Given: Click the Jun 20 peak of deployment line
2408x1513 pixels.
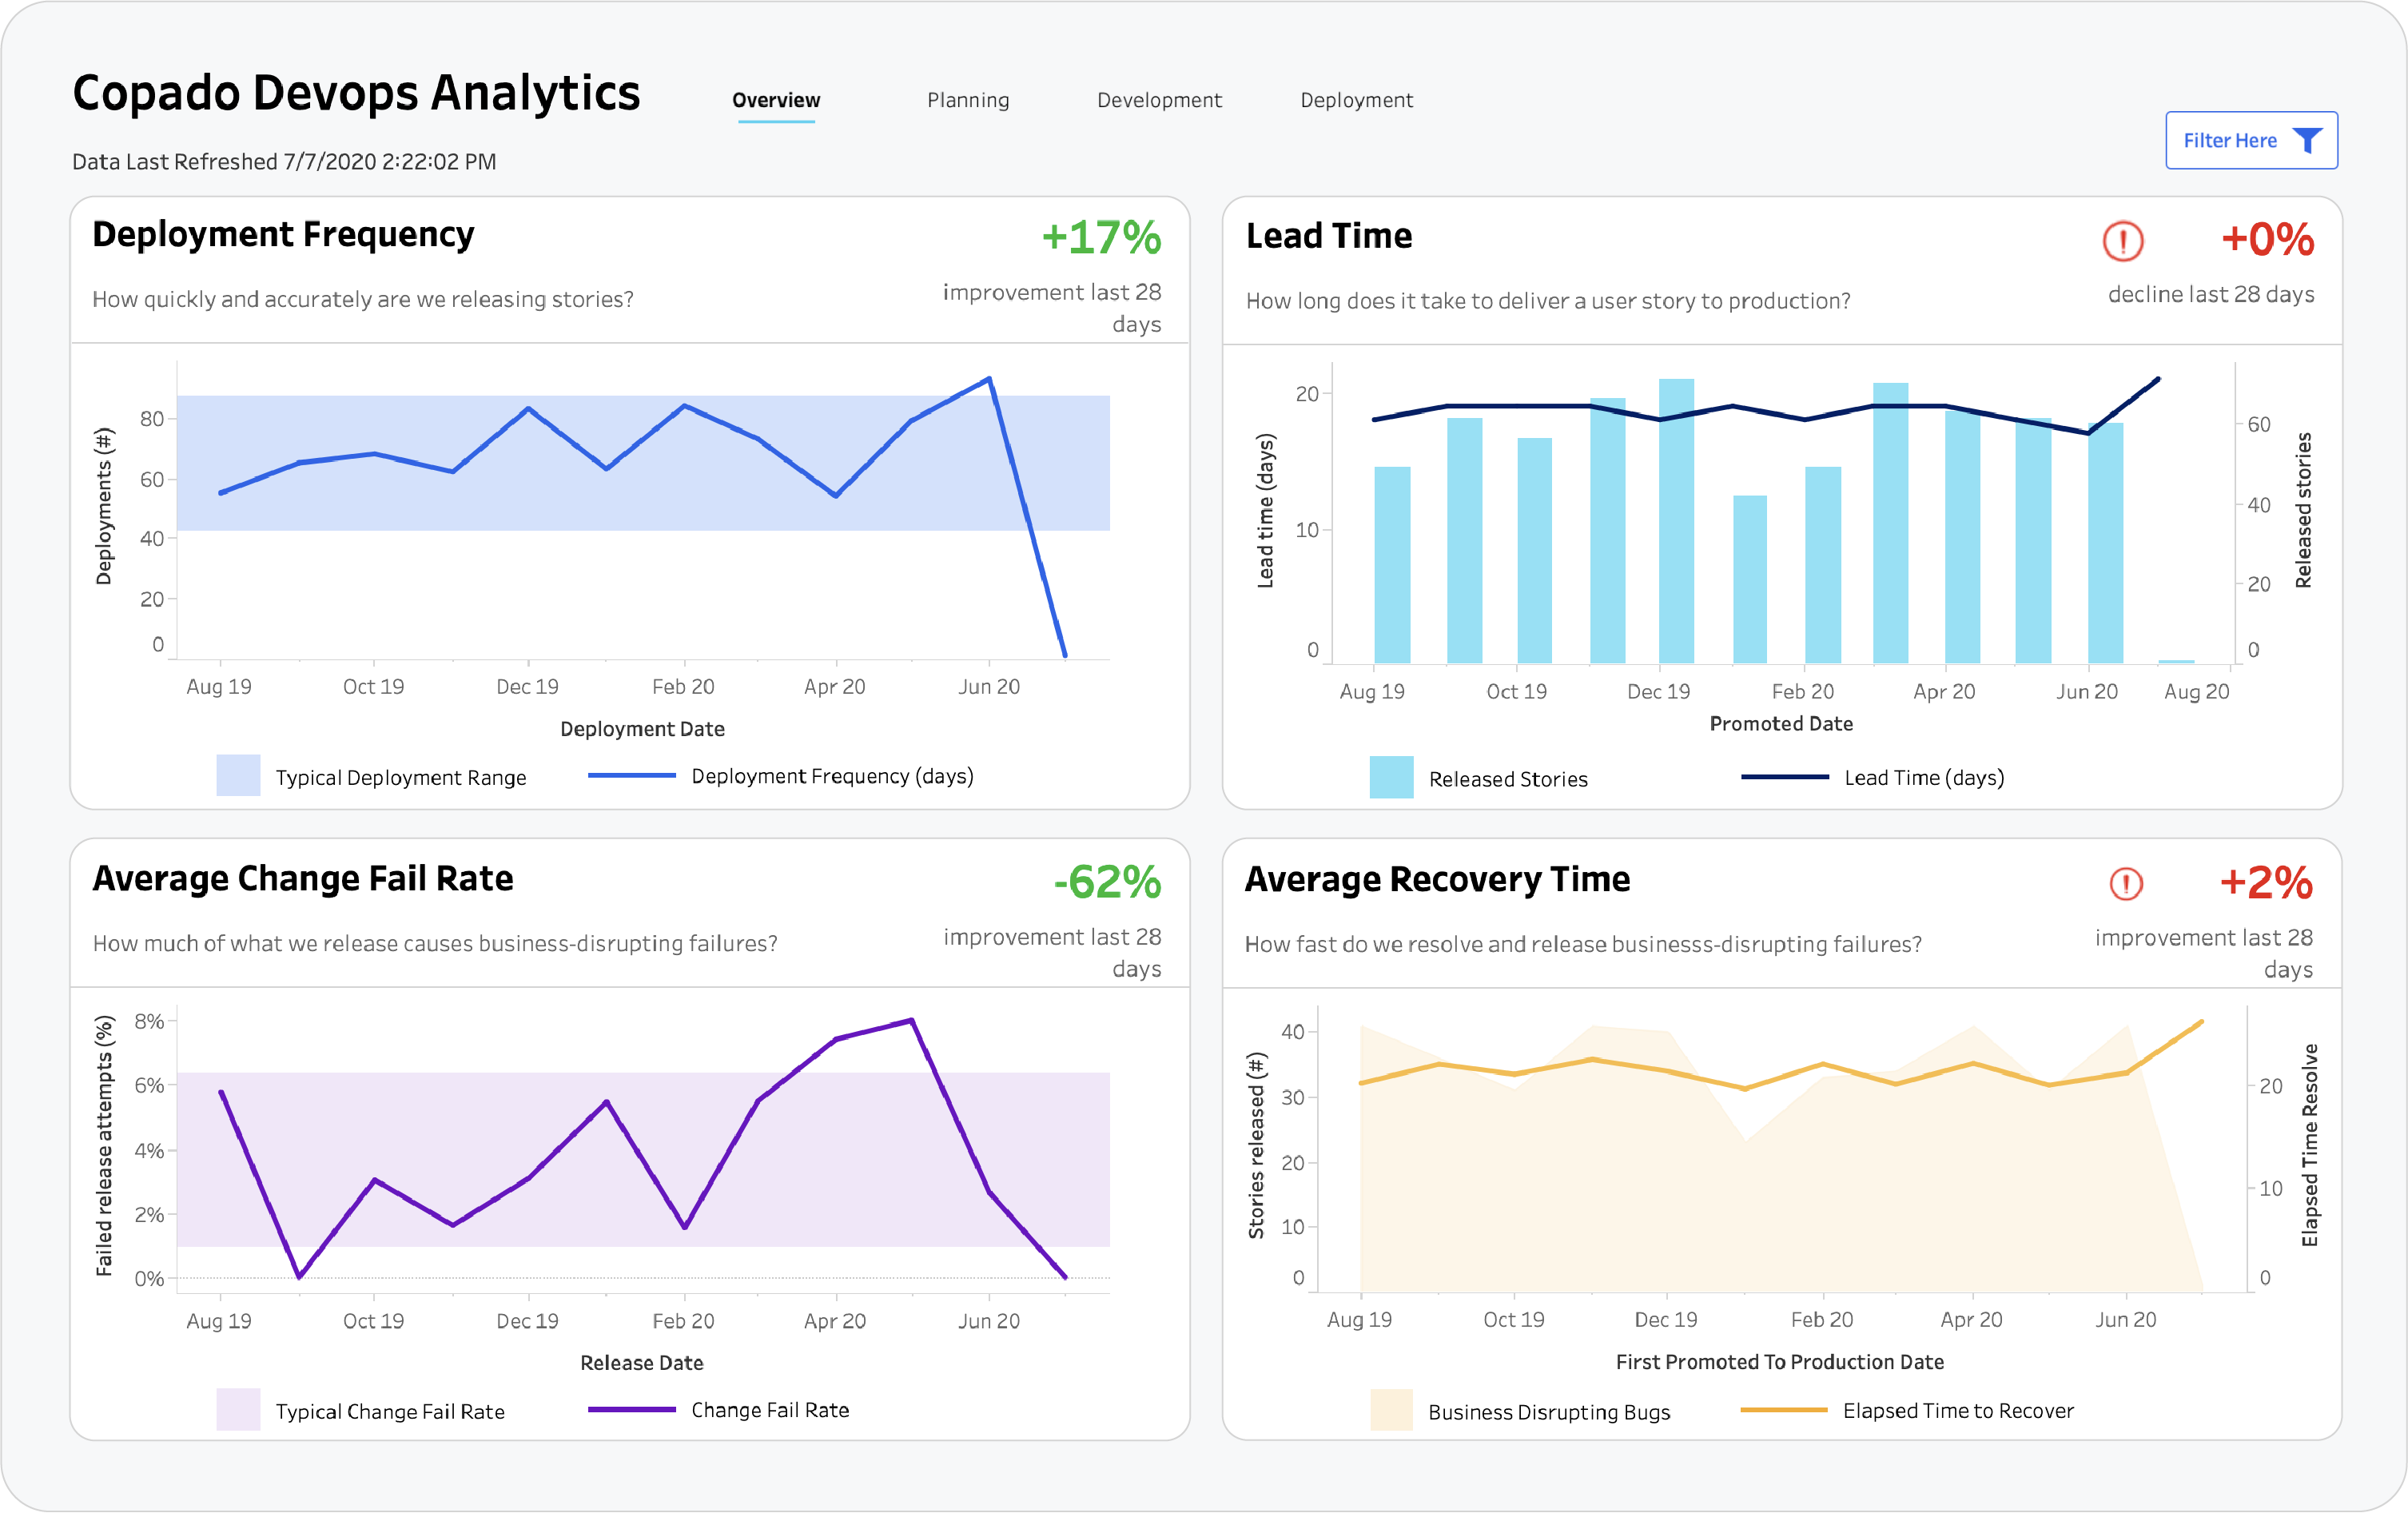Looking at the screenshot, I should (x=989, y=379).
